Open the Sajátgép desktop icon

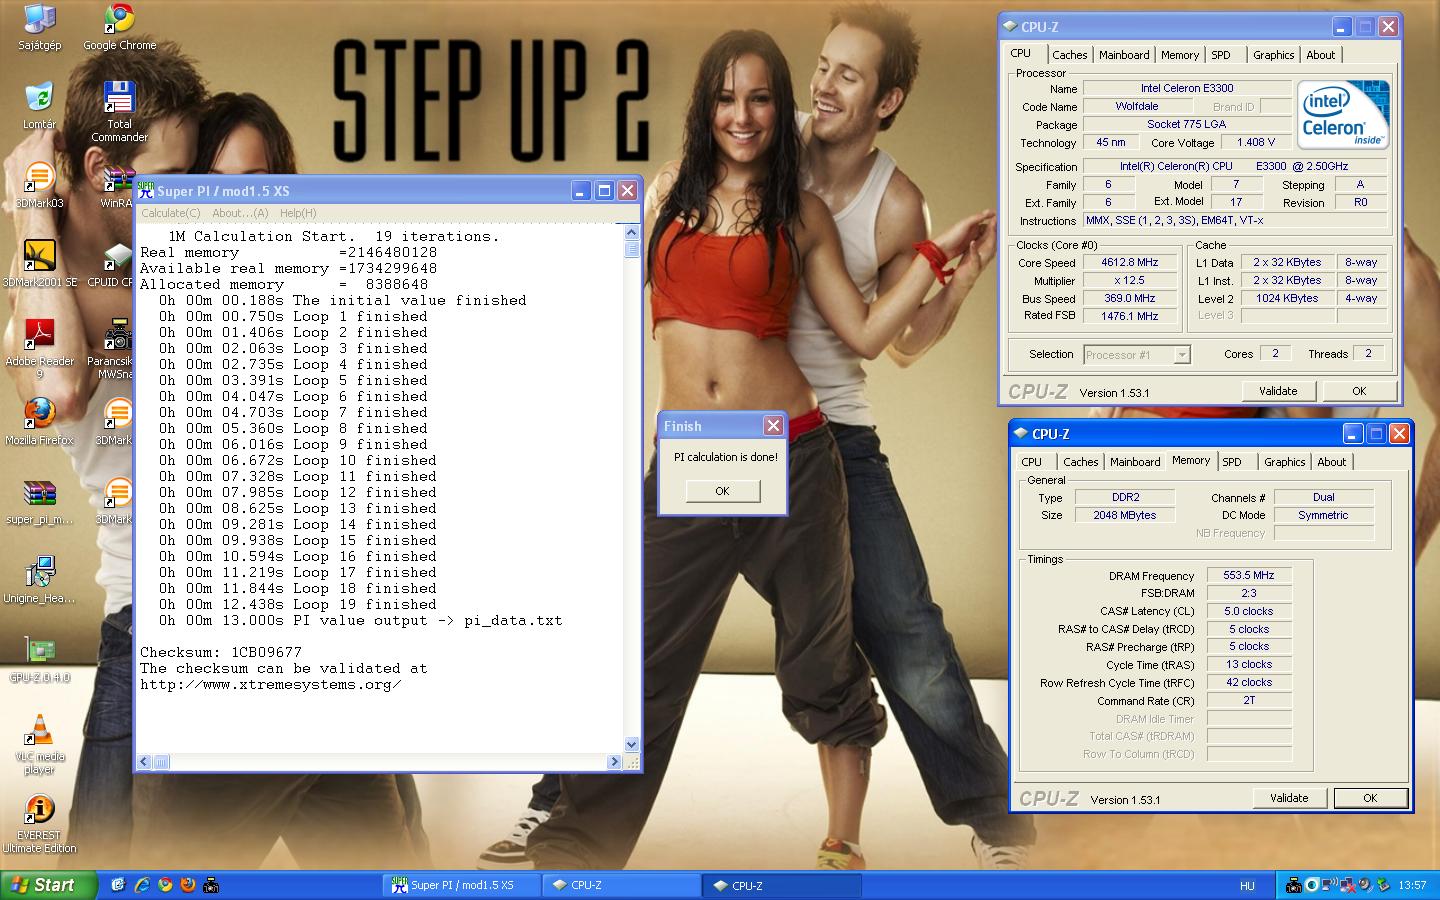[x=39, y=27]
